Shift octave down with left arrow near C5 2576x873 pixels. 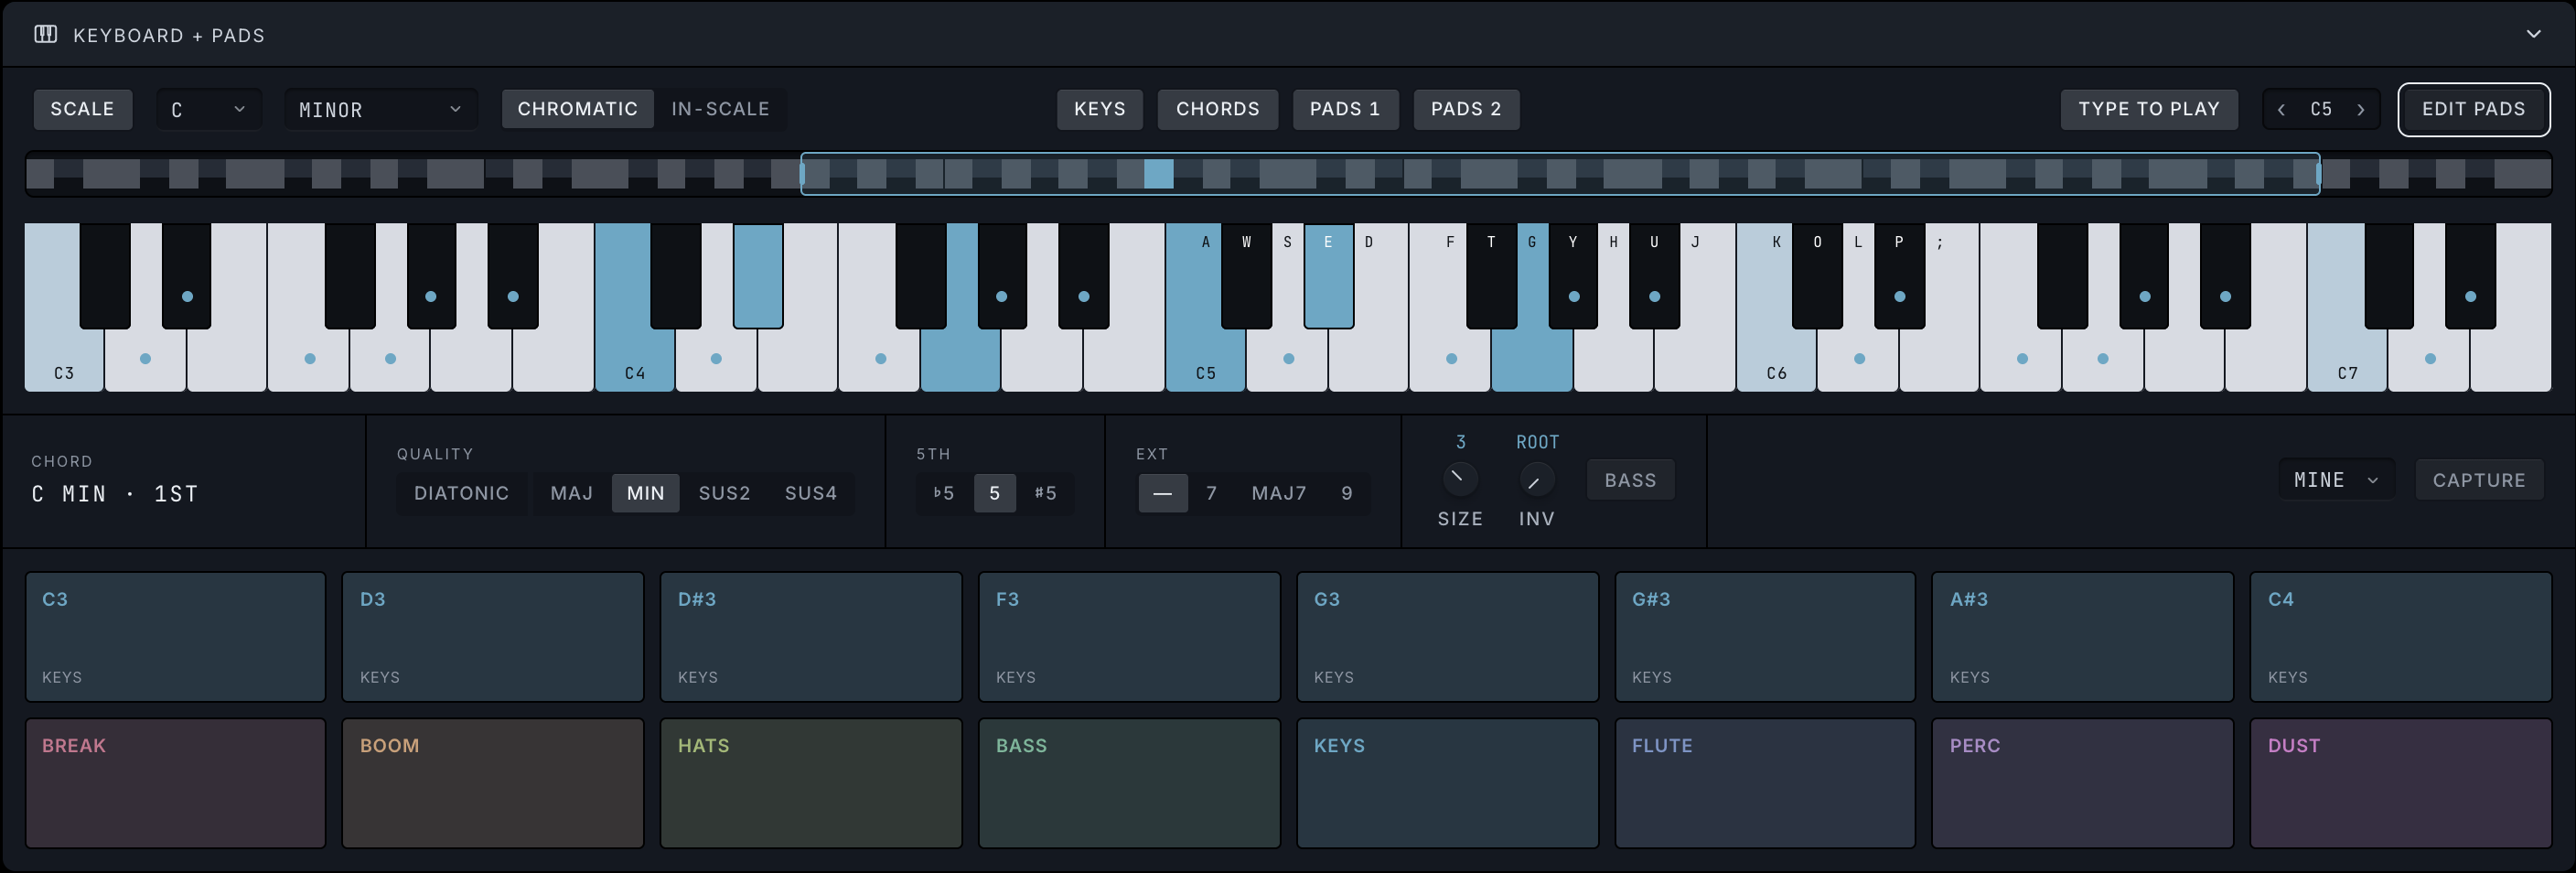(x=2281, y=110)
